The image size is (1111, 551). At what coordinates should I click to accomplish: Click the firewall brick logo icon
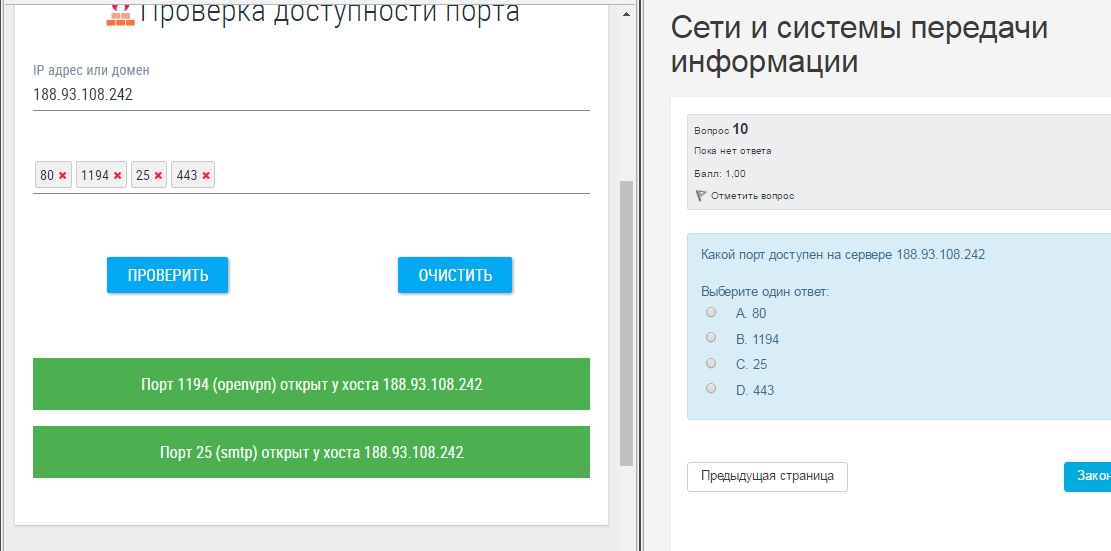tap(120, 13)
